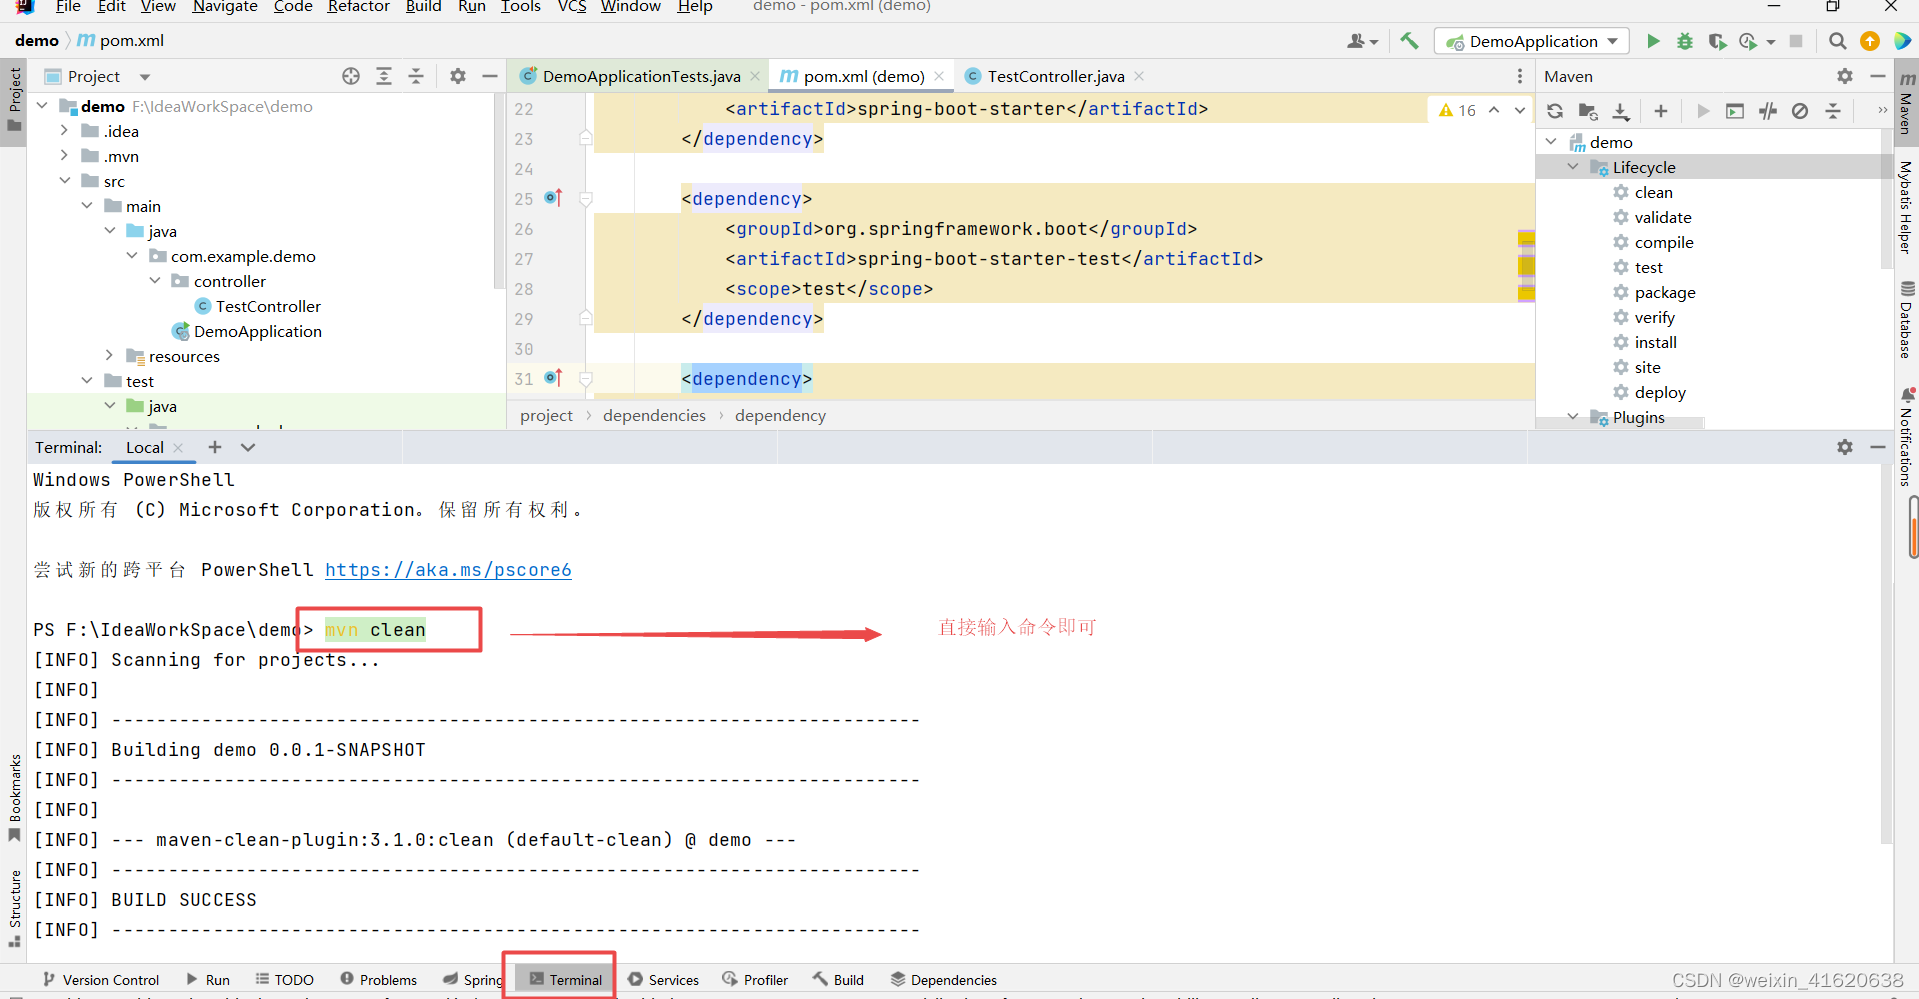Click IDE update orange arrow icon
1919x999 pixels.
point(1870,41)
